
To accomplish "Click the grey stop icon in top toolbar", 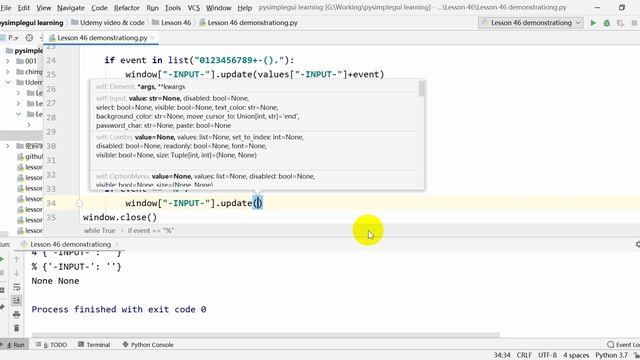I will [634, 23].
